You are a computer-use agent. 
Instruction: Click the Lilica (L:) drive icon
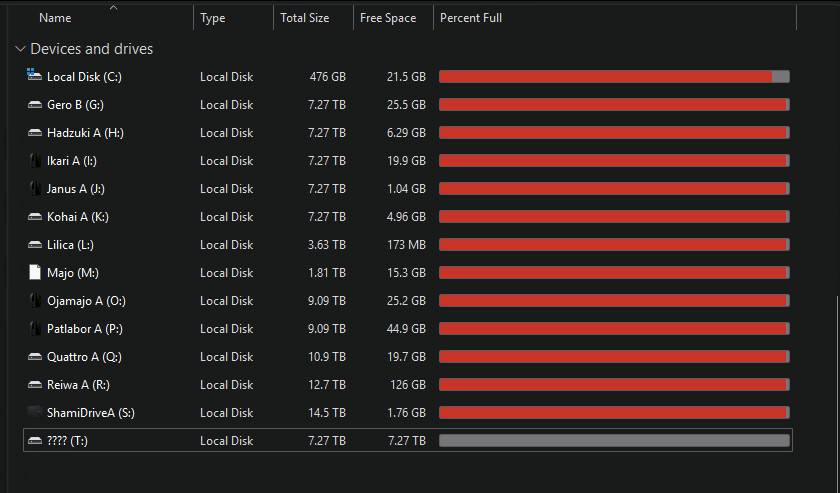35,245
